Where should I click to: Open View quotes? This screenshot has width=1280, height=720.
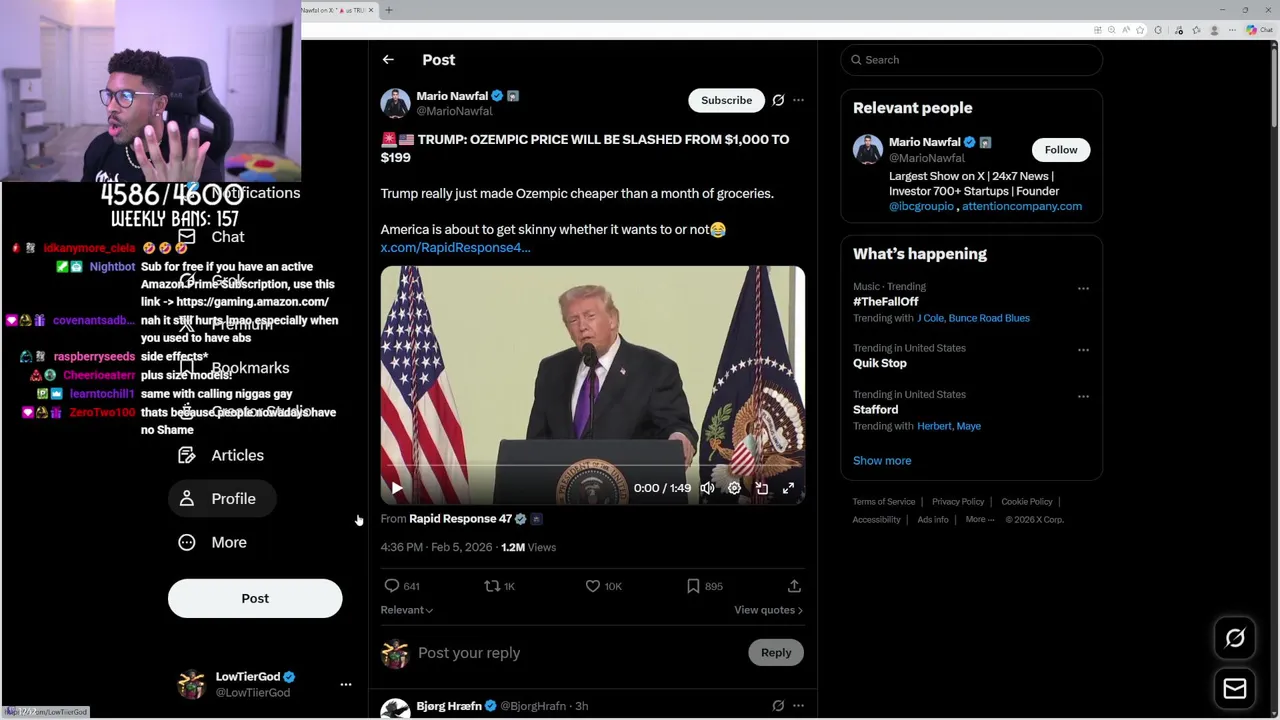click(768, 610)
